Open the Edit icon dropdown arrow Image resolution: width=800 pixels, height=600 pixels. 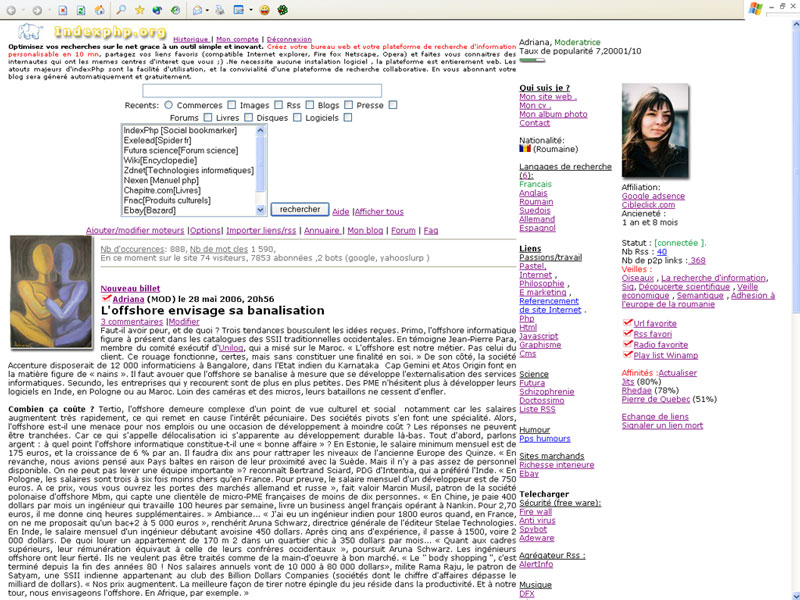(x=251, y=10)
